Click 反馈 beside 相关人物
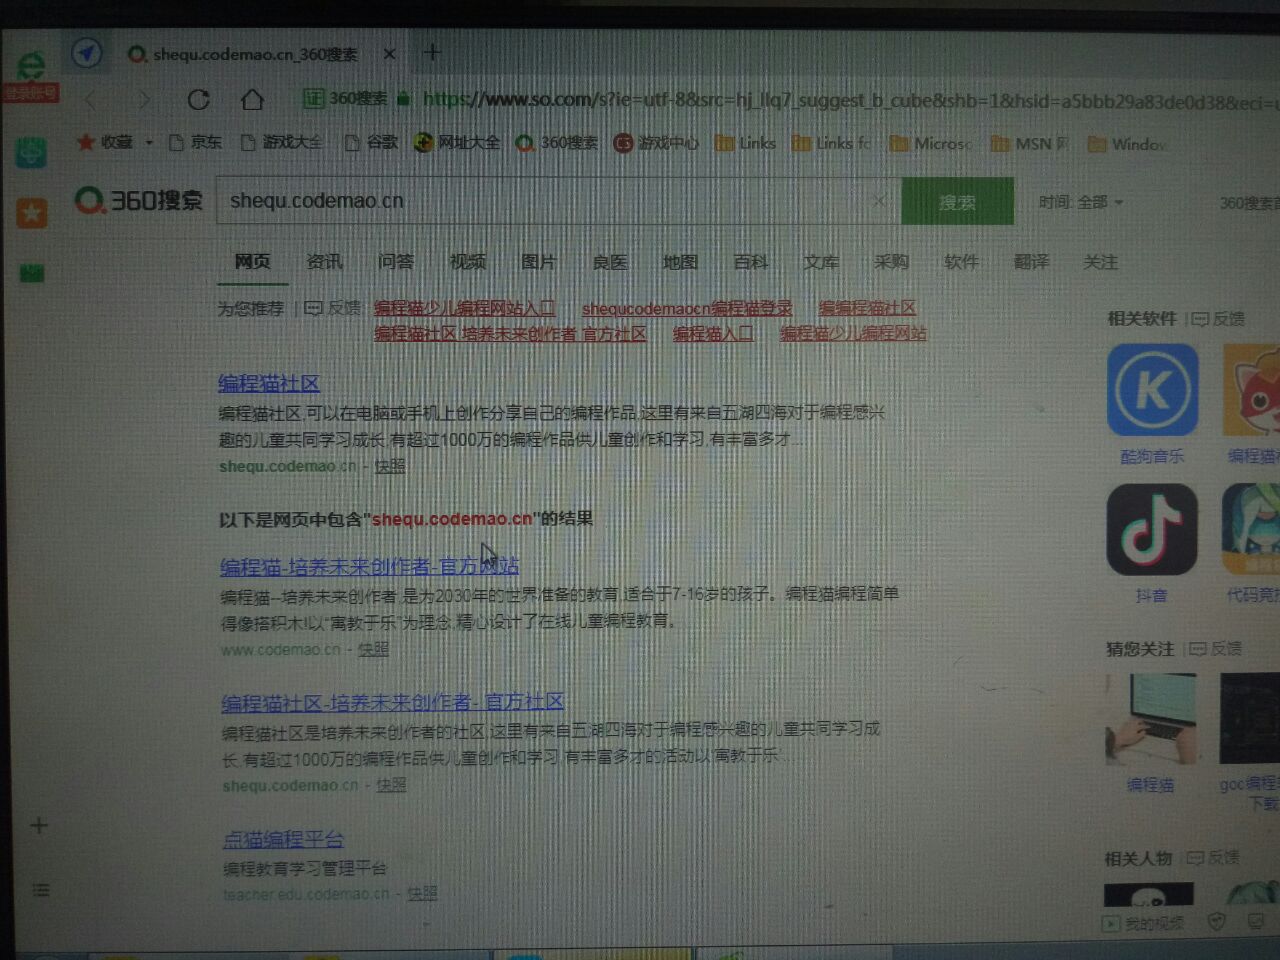The height and width of the screenshot is (960, 1280). [x=1212, y=858]
